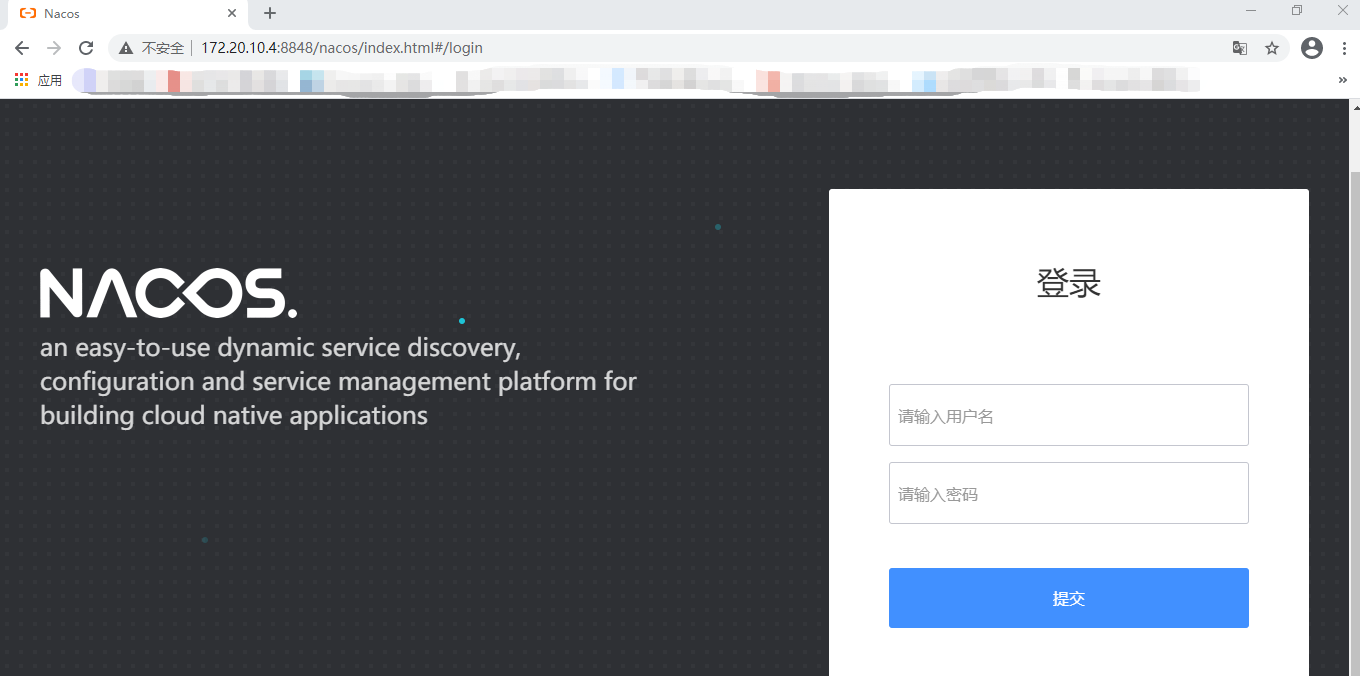The height and width of the screenshot is (676, 1360).
Task: Bookmark this page with the star
Action: (1272, 48)
